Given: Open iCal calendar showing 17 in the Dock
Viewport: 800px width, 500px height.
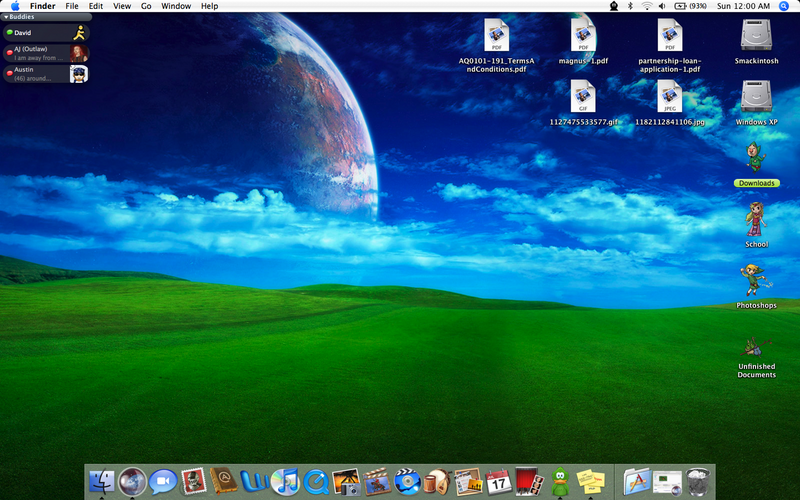Looking at the screenshot, I should [x=498, y=482].
